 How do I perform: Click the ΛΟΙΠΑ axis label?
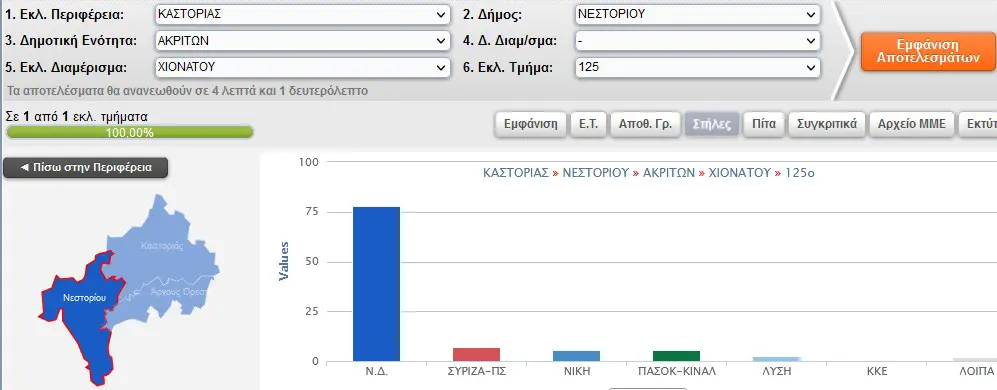click(976, 371)
